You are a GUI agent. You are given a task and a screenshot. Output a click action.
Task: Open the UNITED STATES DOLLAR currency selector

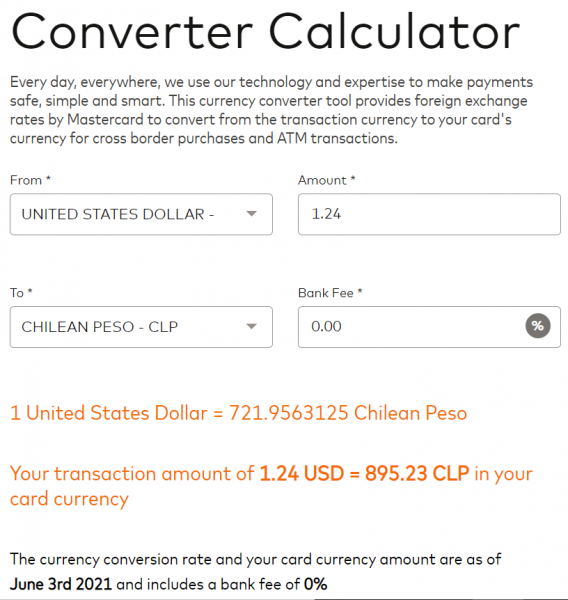pyautogui.click(x=141, y=214)
